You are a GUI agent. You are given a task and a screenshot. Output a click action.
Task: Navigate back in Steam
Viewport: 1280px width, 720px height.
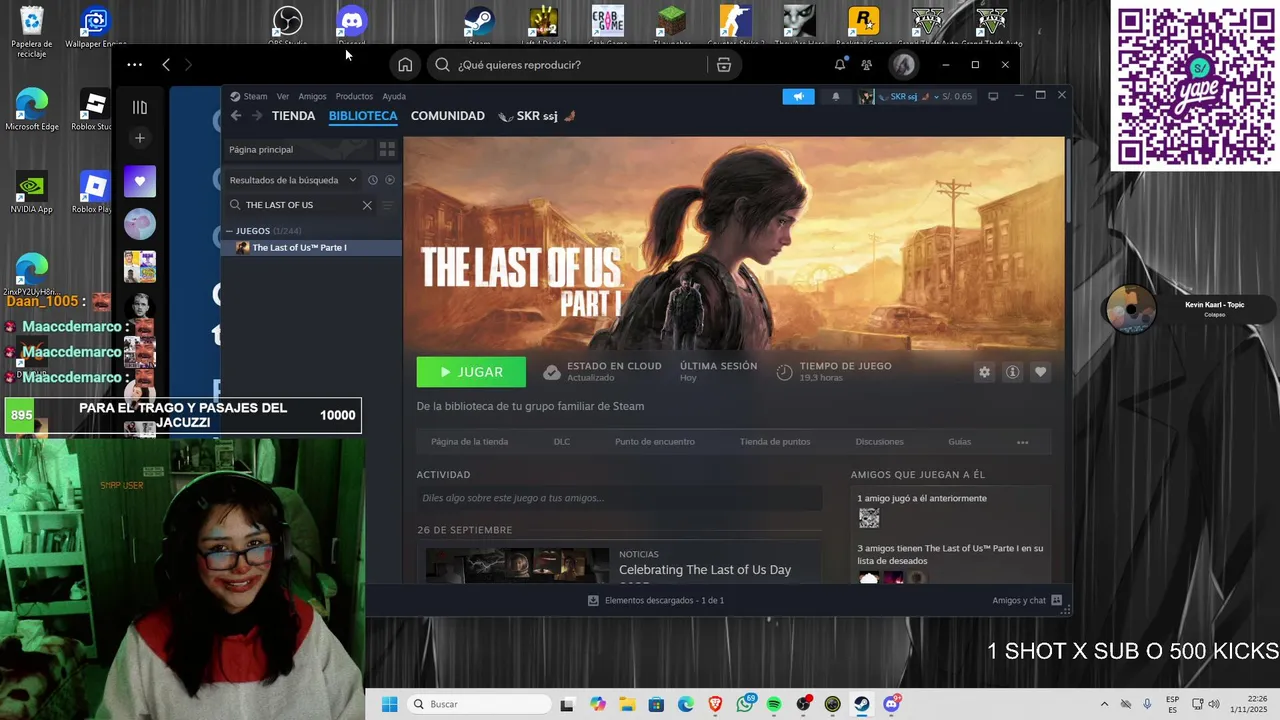(x=236, y=116)
